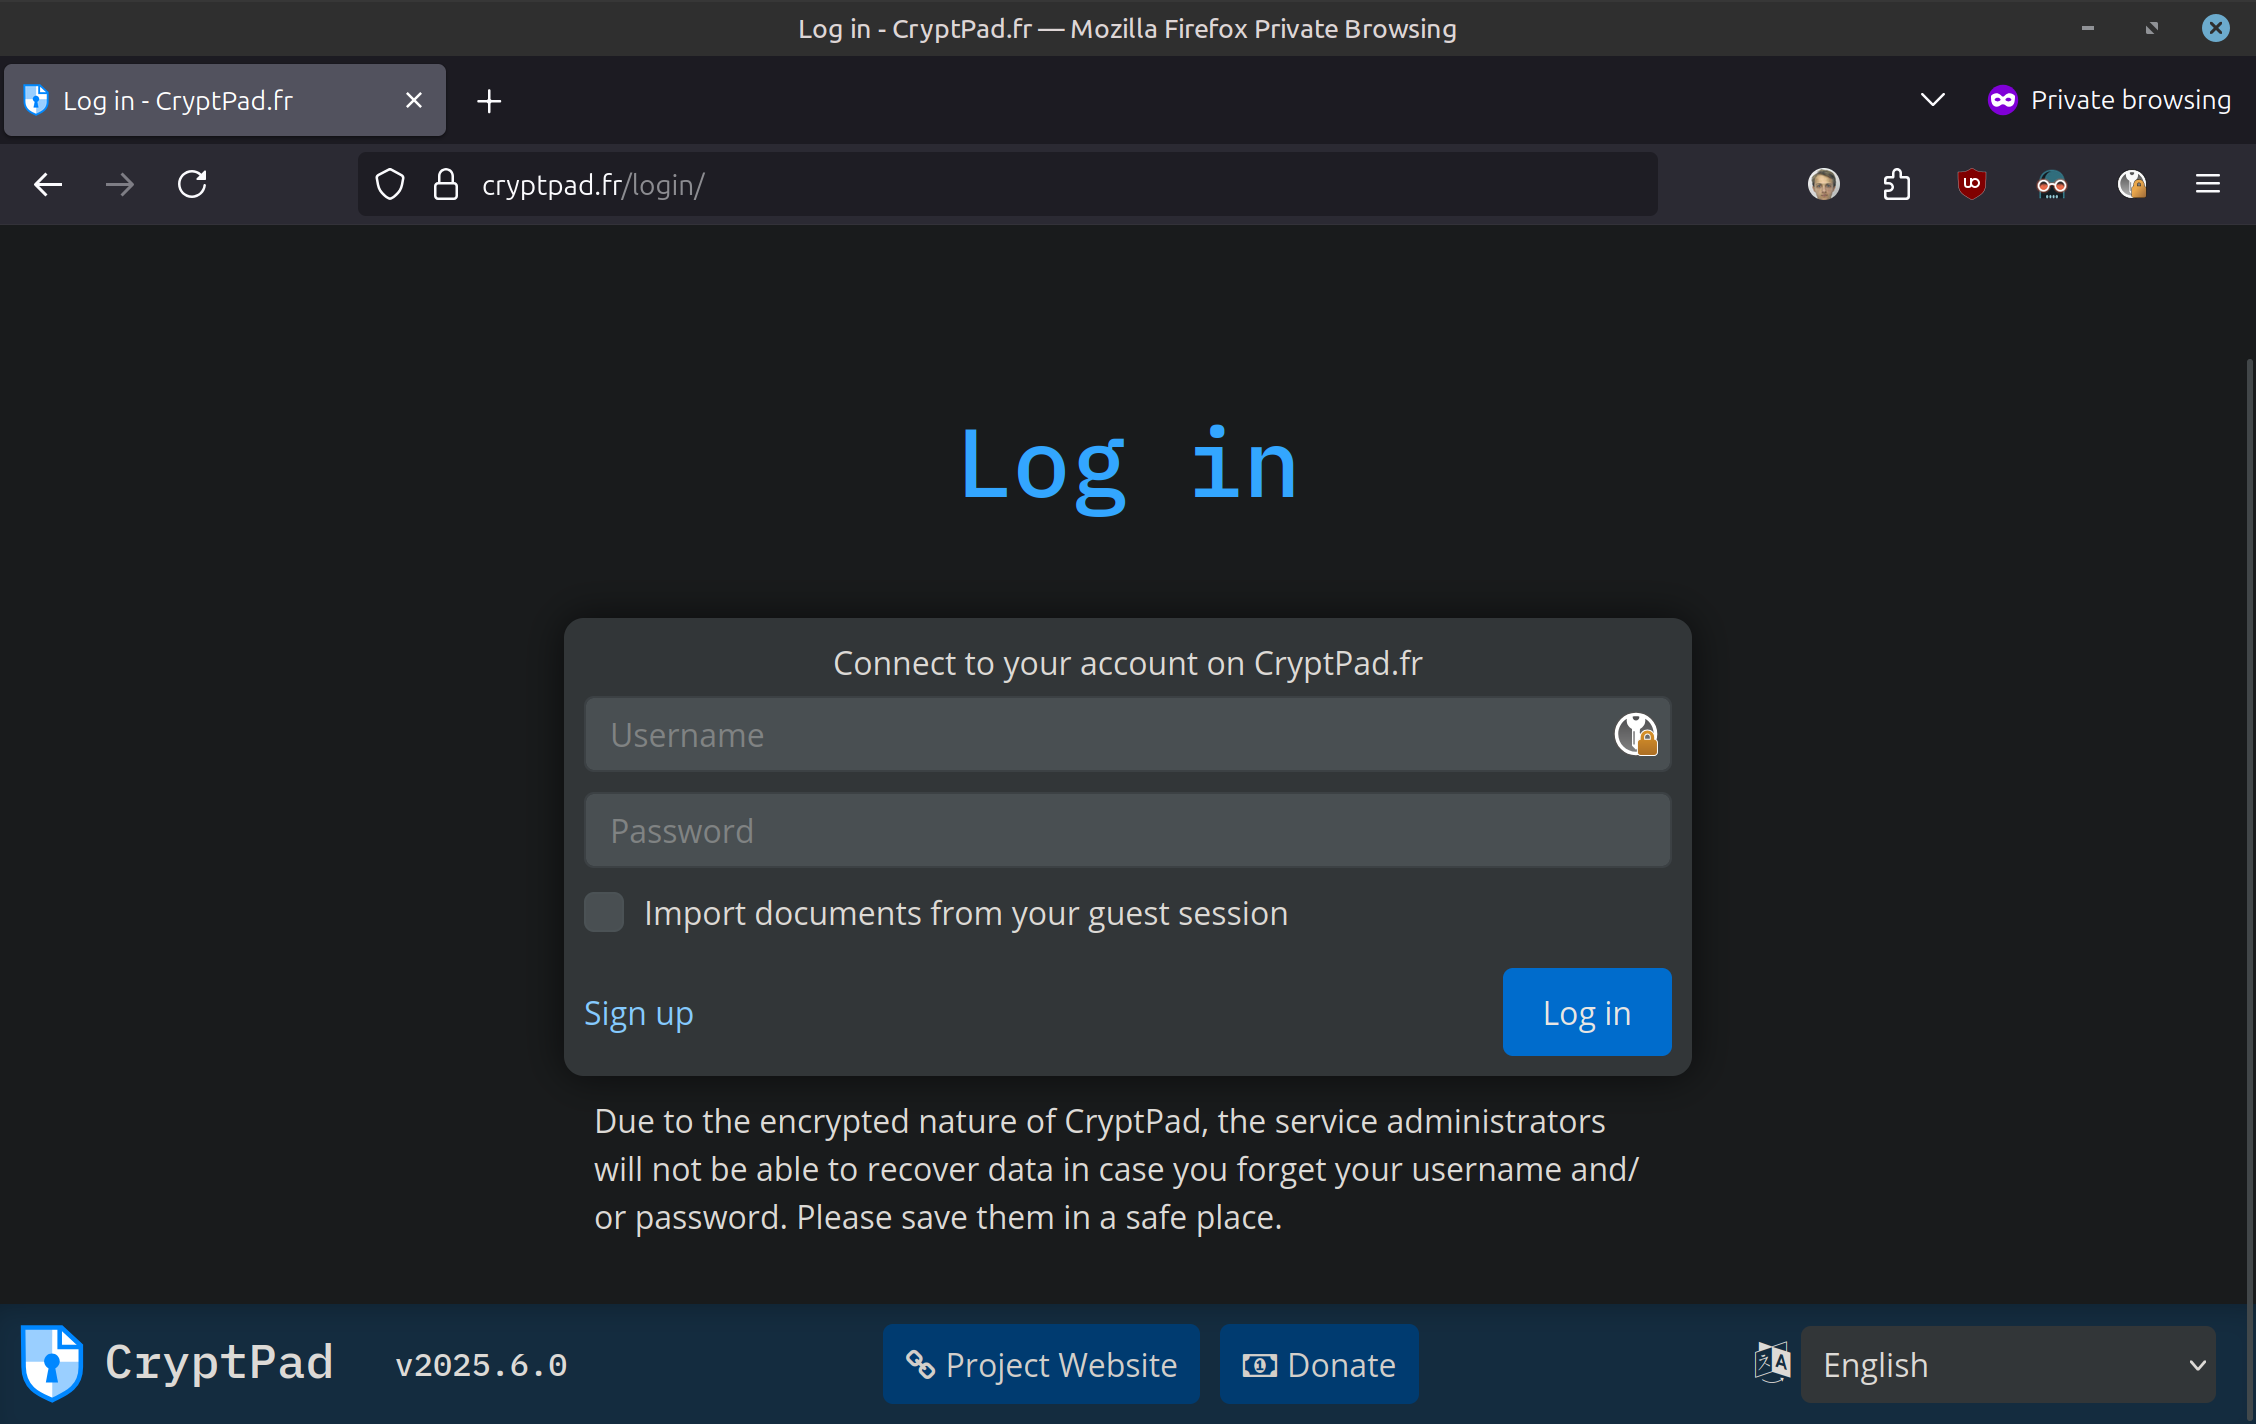Viewport: 2256px width, 1424px height.
Task: Open the Project Website link
Action: [x=1041, y=1365]
